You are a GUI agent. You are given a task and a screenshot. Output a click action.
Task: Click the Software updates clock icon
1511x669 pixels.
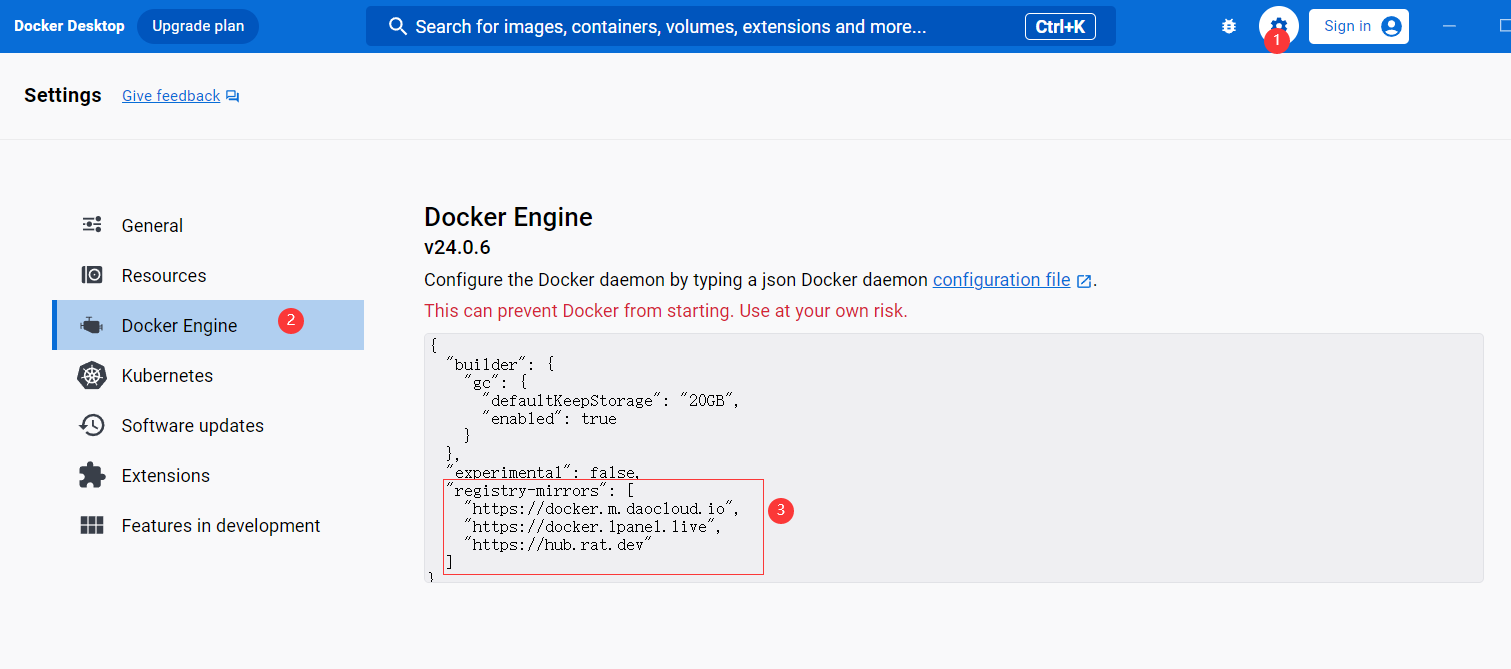[92, 425]
